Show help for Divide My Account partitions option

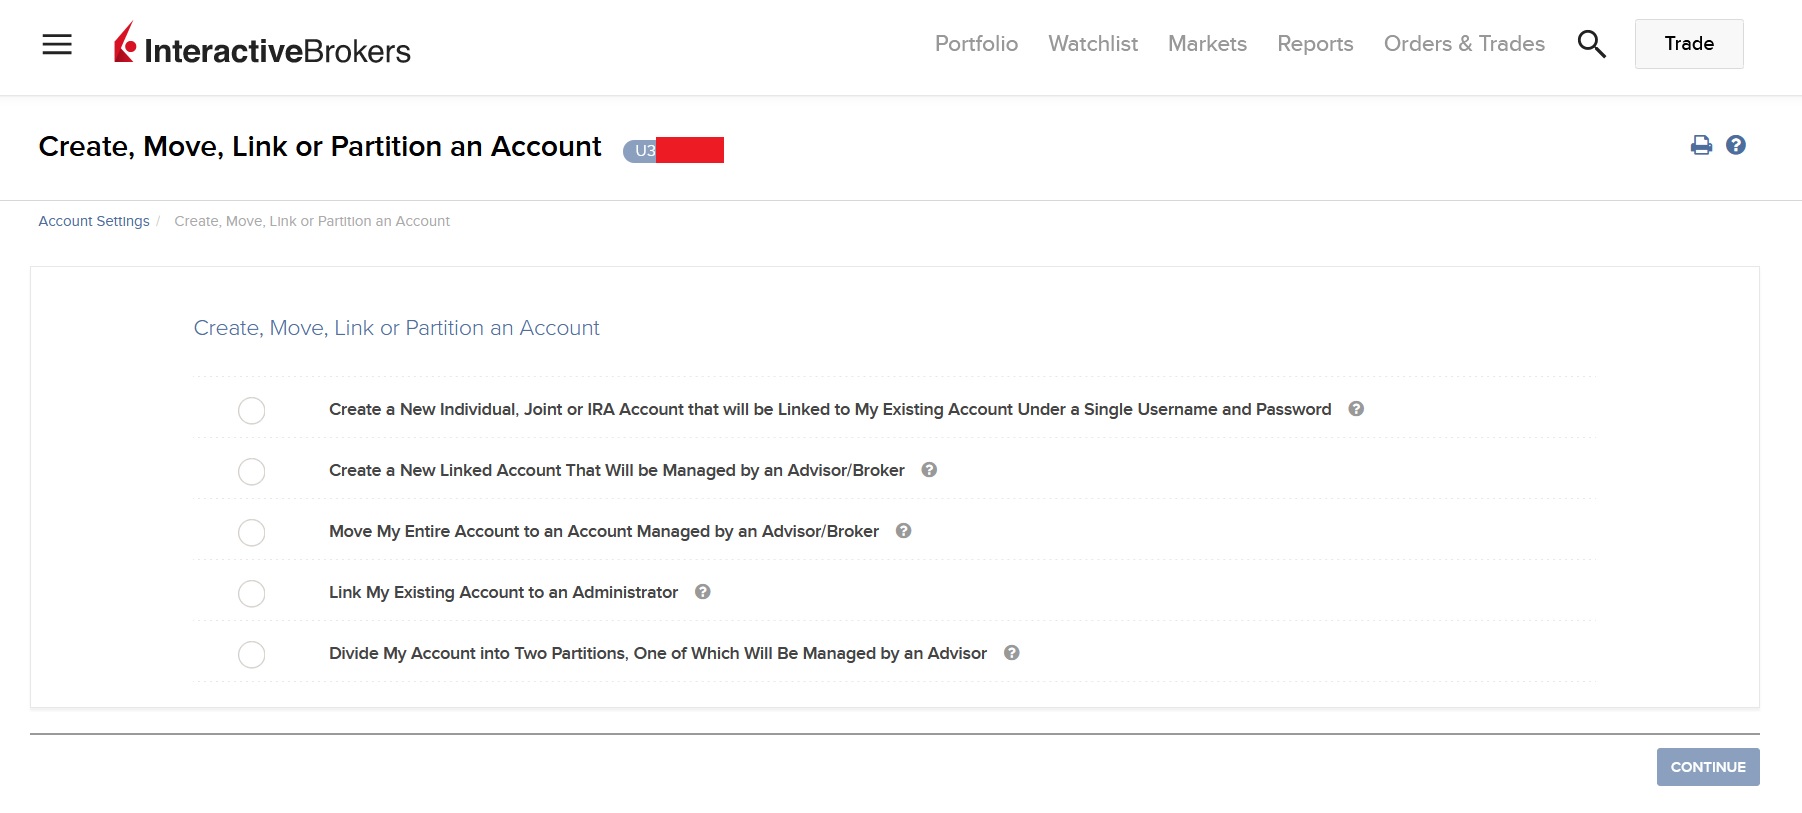point(1012,653)
